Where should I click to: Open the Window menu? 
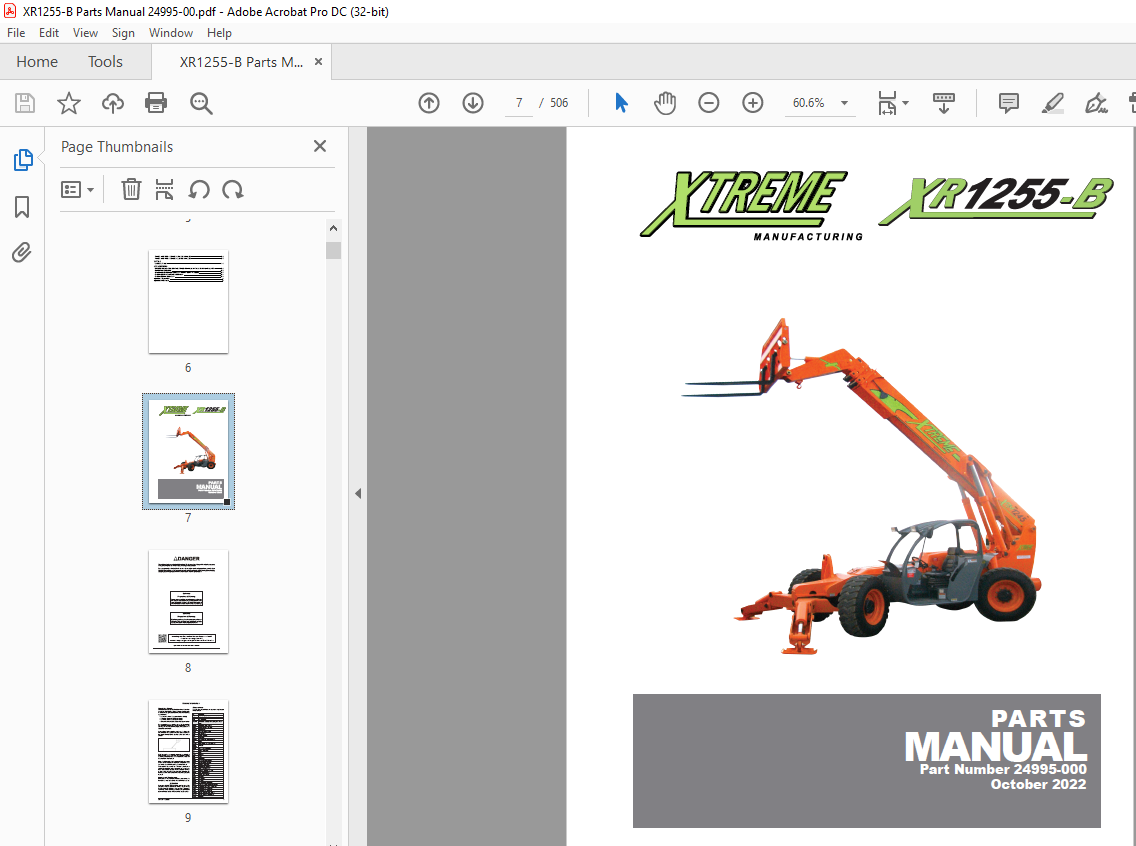pos(171,33)
